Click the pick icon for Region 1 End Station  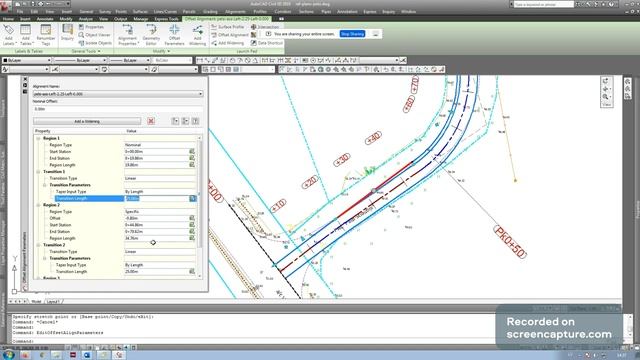[x=192, y=158]
